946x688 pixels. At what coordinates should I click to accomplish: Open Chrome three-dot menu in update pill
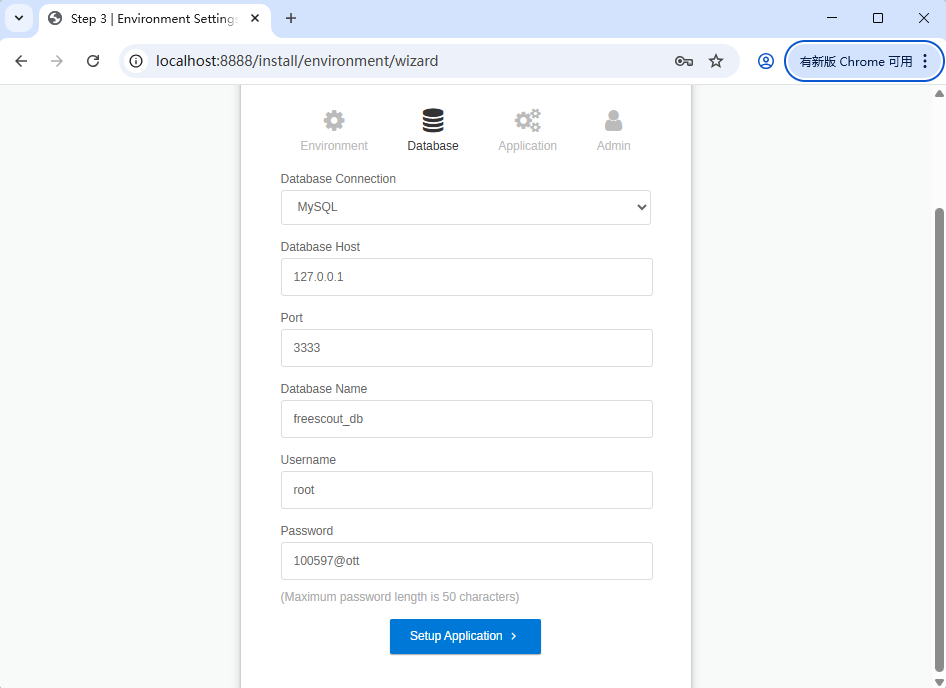click(925, 61)
